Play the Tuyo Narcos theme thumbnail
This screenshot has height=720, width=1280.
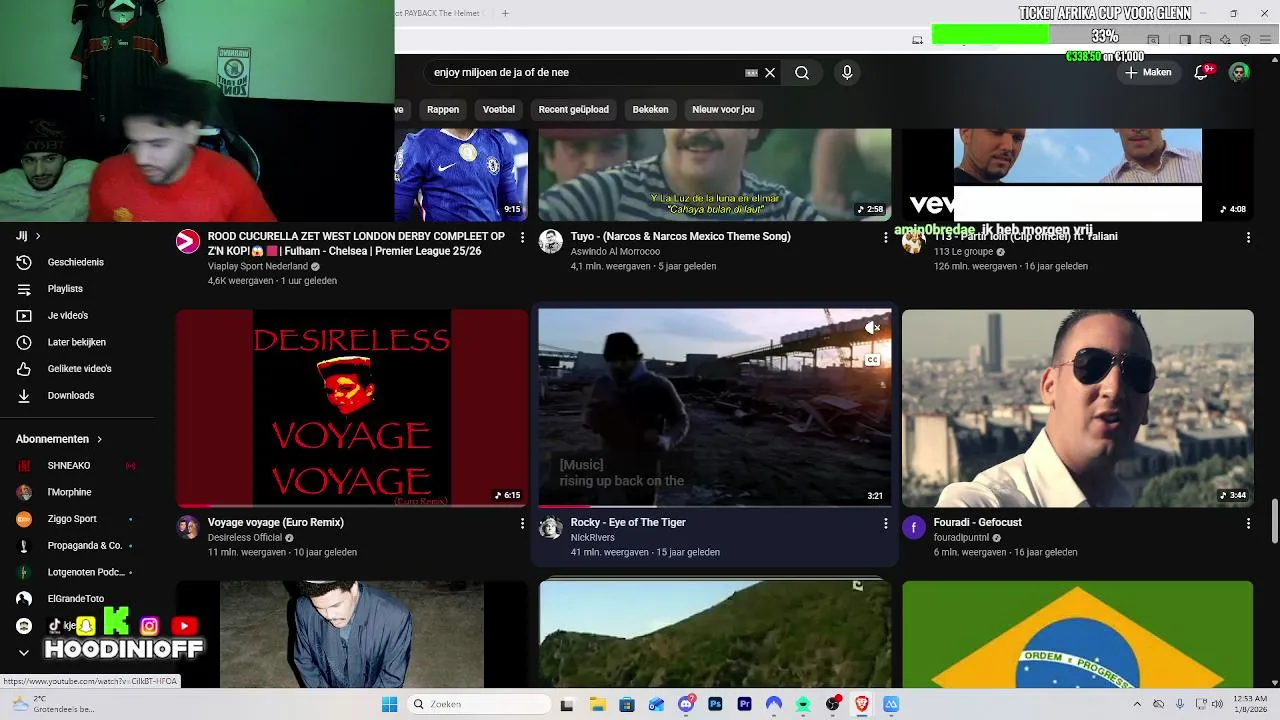(714, 174)
